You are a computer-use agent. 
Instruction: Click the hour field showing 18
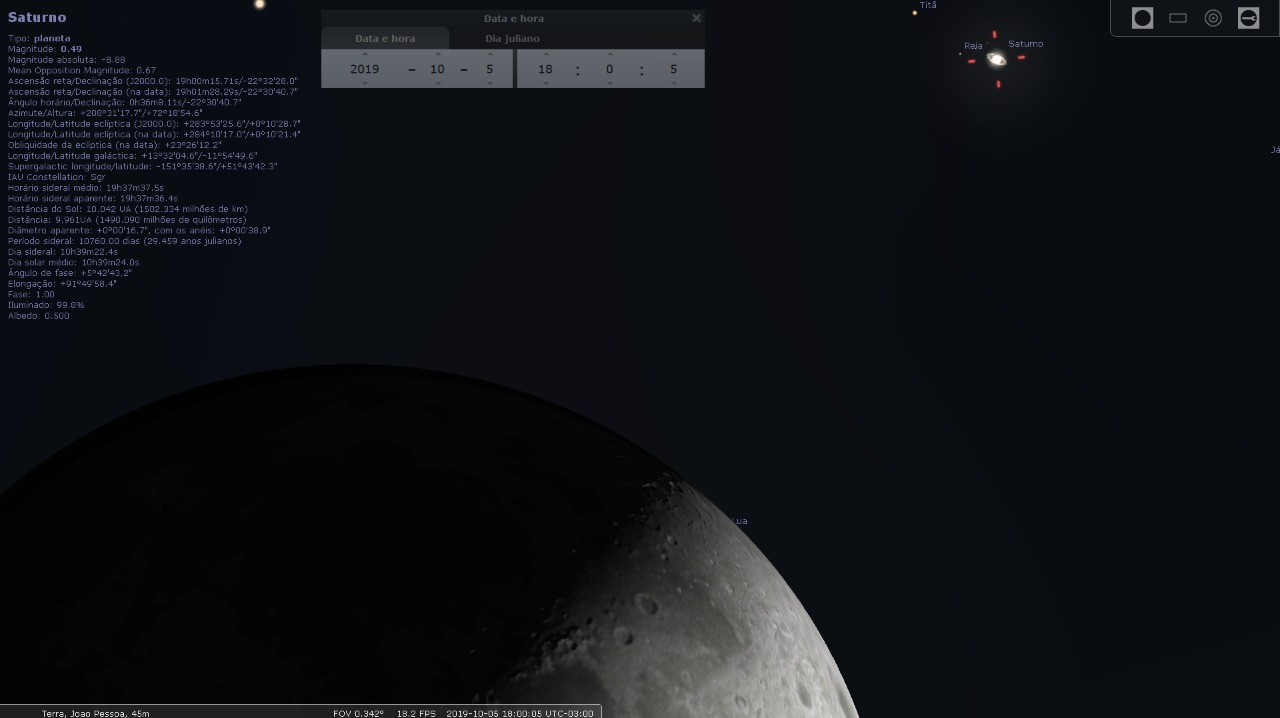point(545,69)
